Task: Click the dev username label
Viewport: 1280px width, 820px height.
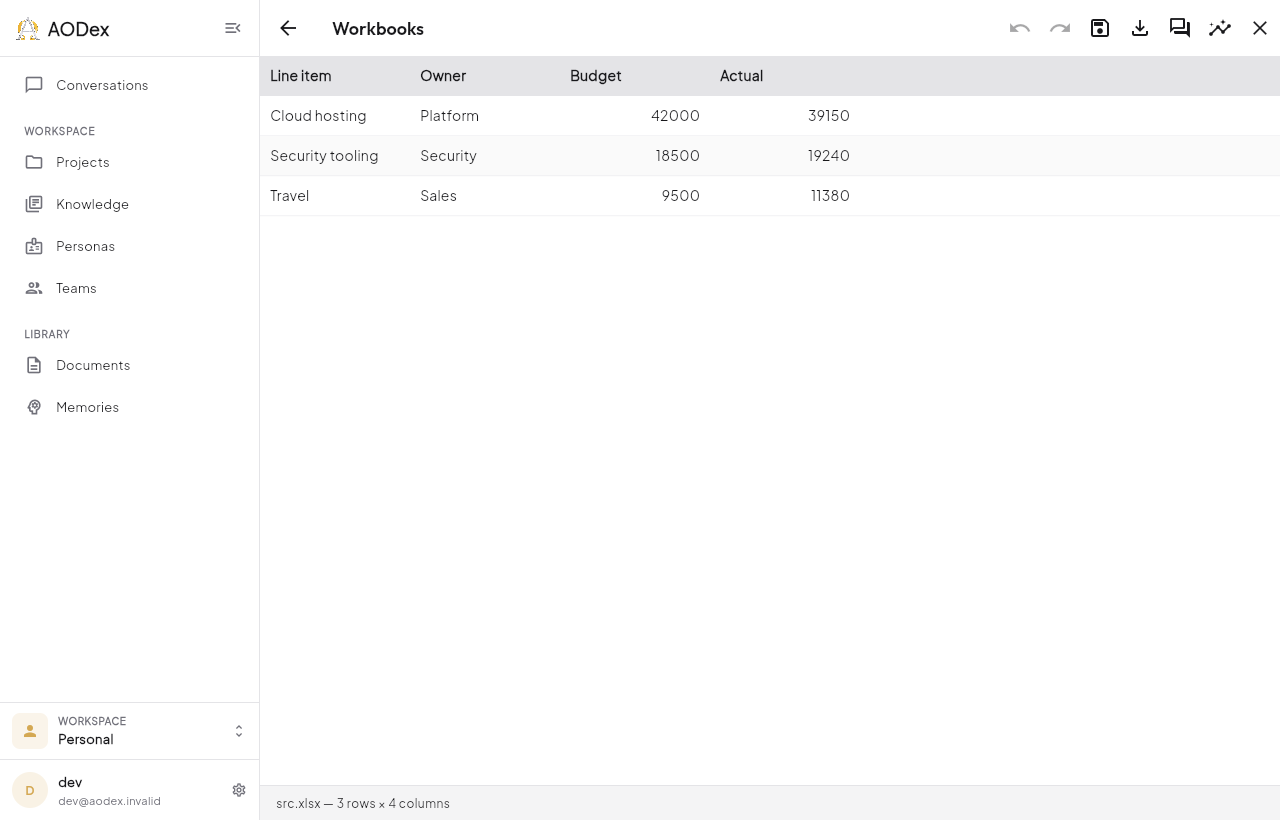Action: (x=70, y=782)
